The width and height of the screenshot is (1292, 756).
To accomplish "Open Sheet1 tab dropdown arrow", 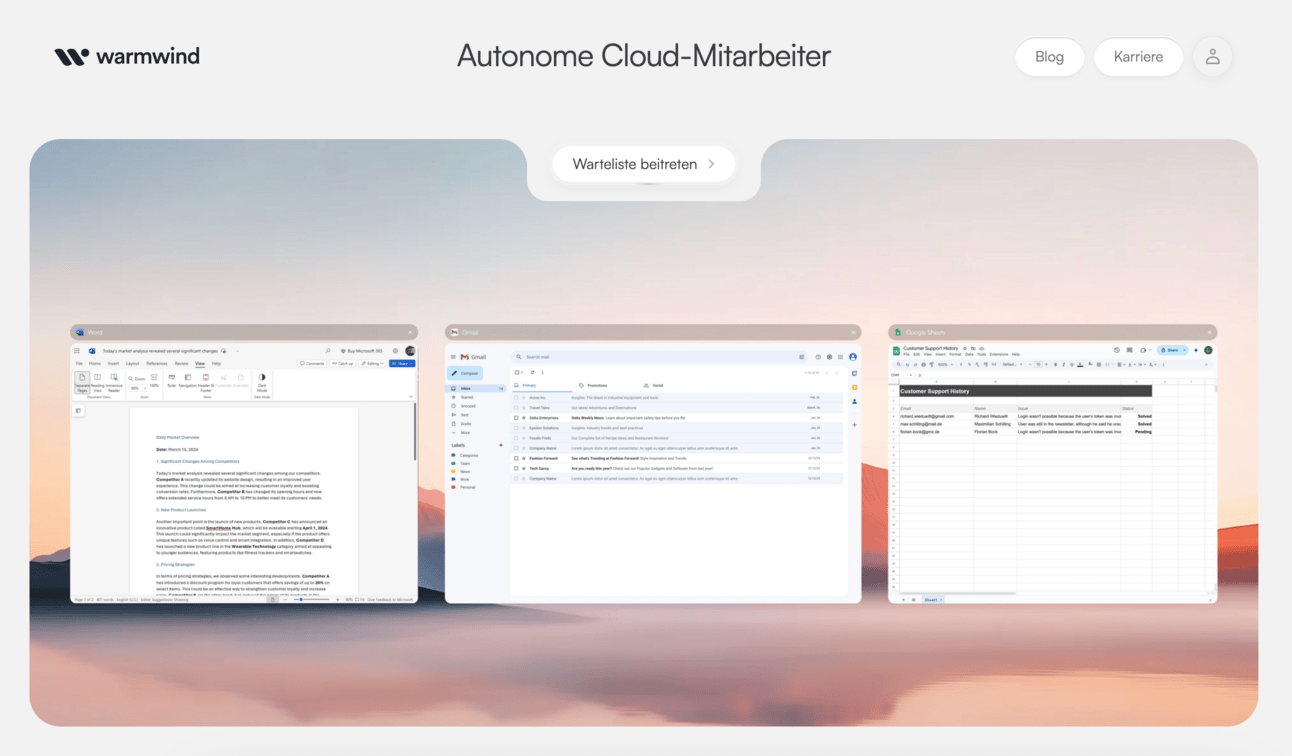I will click(x=941, y=600).
